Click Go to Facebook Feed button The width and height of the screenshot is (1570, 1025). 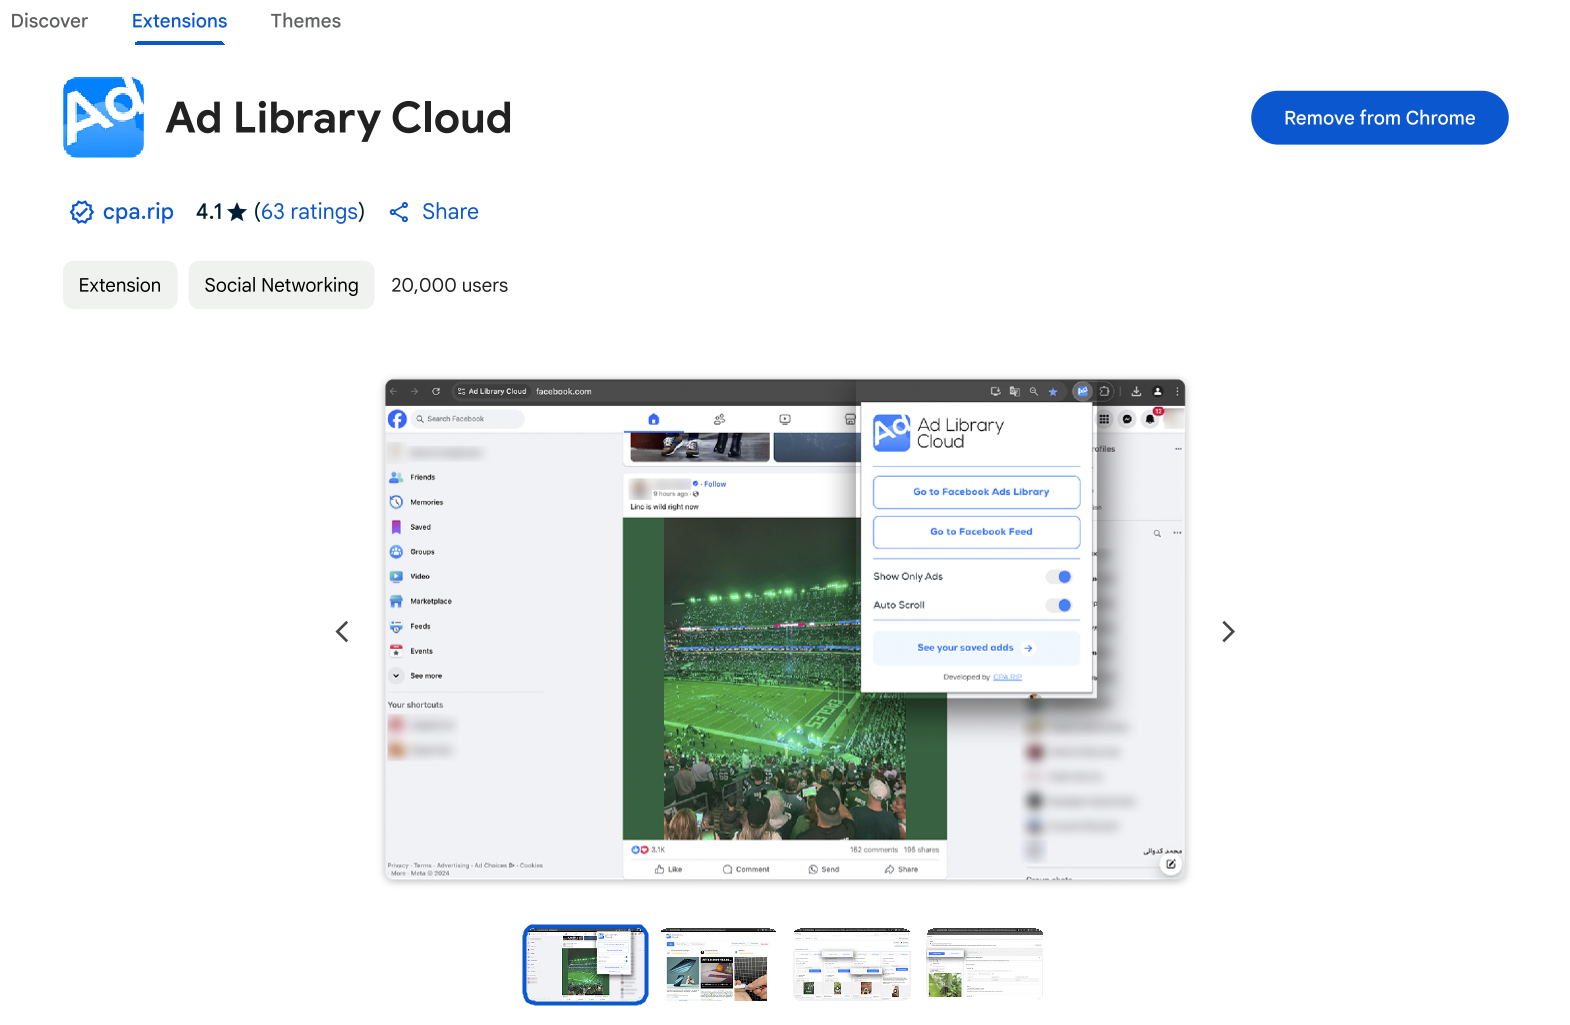(976, 532)
